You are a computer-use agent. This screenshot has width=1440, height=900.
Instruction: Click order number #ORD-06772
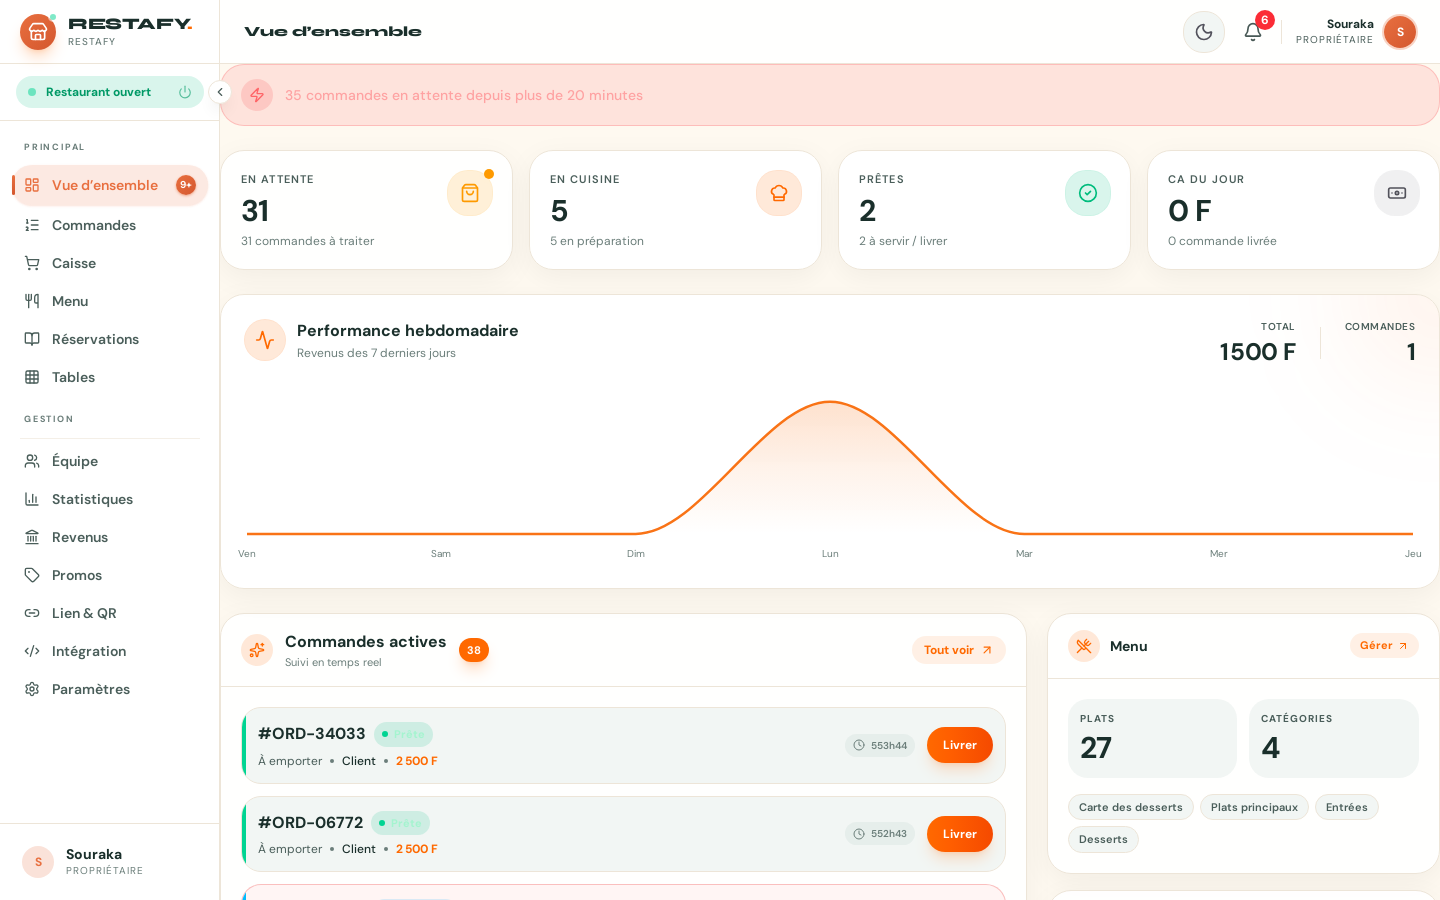tap(311, 823)
